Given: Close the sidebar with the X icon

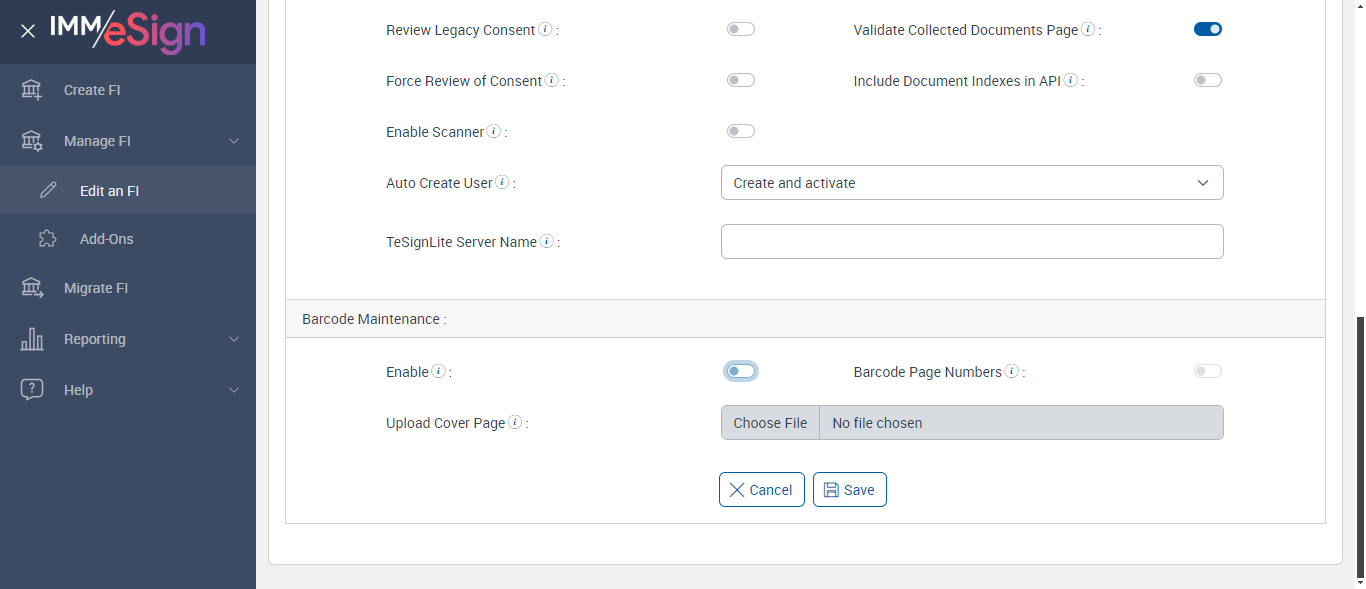Looking at the screenshot, I should point(28,31).
